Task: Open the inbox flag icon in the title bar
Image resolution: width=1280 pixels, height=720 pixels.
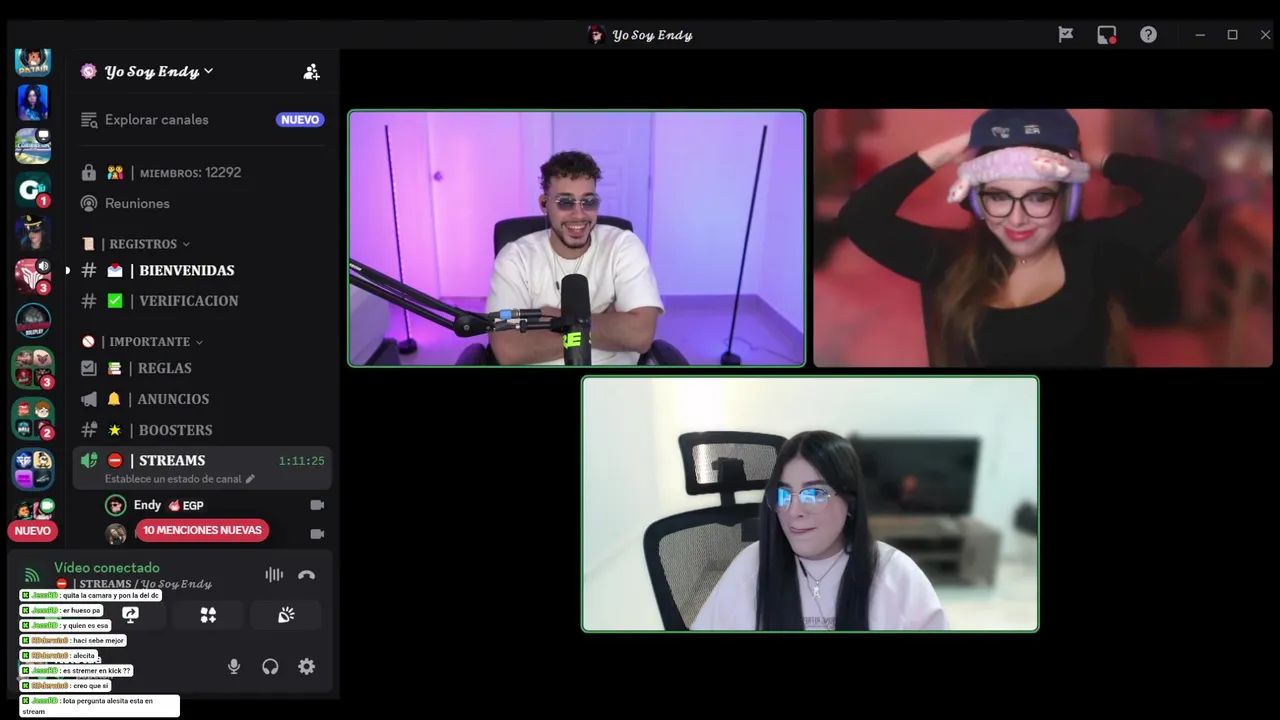Action: (x=1066, y=35)
